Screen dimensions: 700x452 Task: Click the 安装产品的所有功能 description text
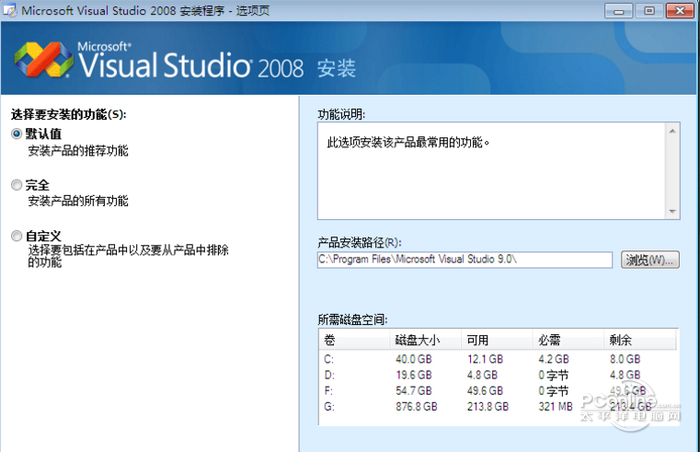pyautogui.click(x=78, y=201)
